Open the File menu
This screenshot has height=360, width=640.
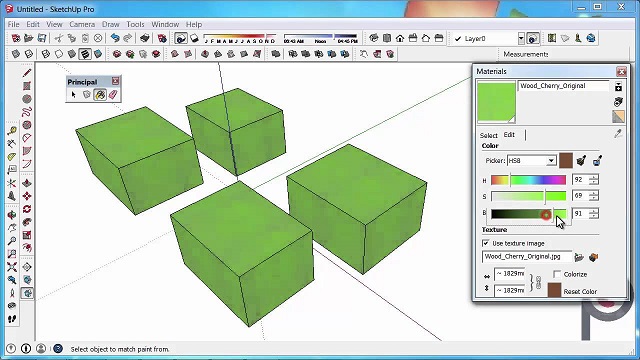point(13,24)
